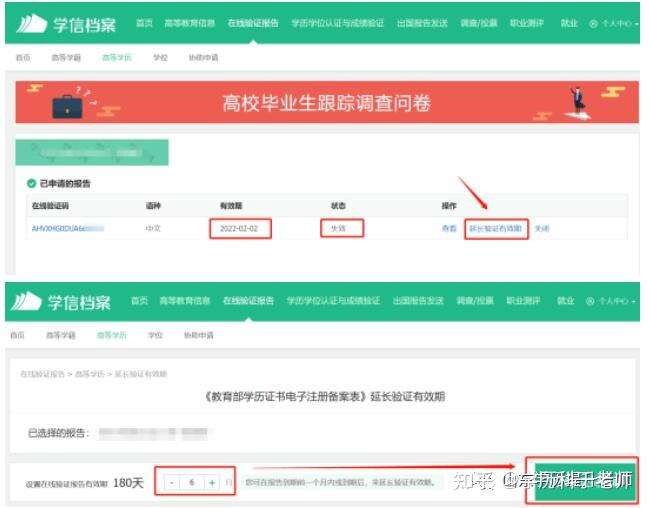This screenshot has width=650, height=508.
Task: Decrease validity months with the minus button
Action: pos(172,482)
